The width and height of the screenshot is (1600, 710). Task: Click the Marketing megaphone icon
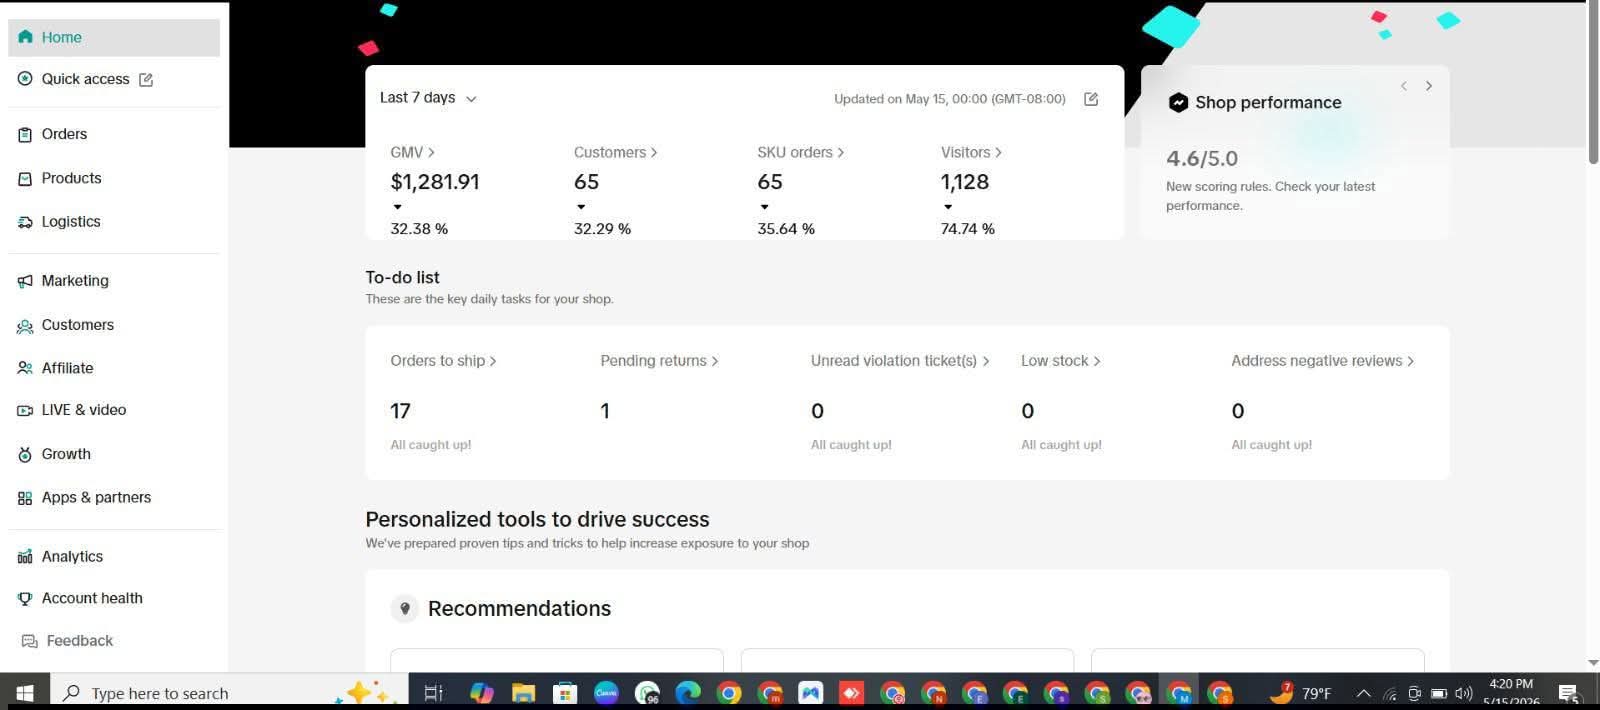click(x=25, y=281)
